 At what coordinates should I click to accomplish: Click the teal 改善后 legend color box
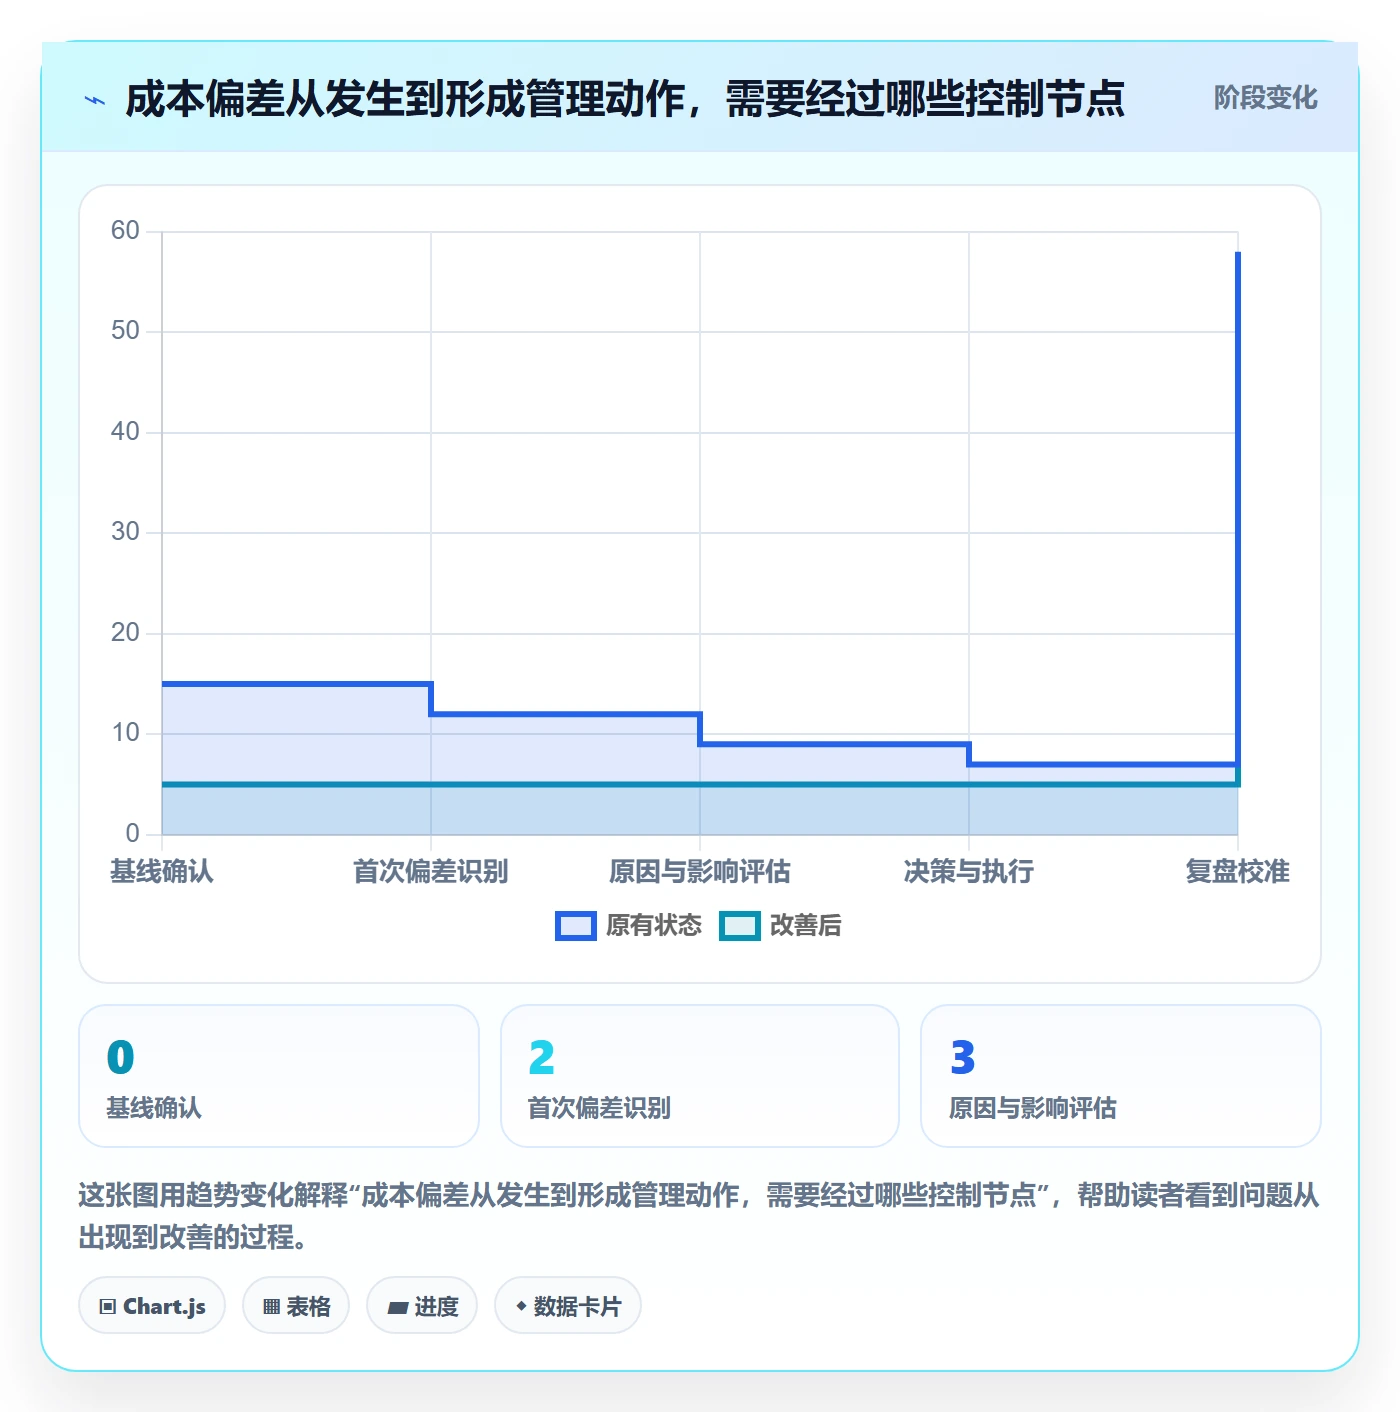pyautogui.click(x=740, y=926)
